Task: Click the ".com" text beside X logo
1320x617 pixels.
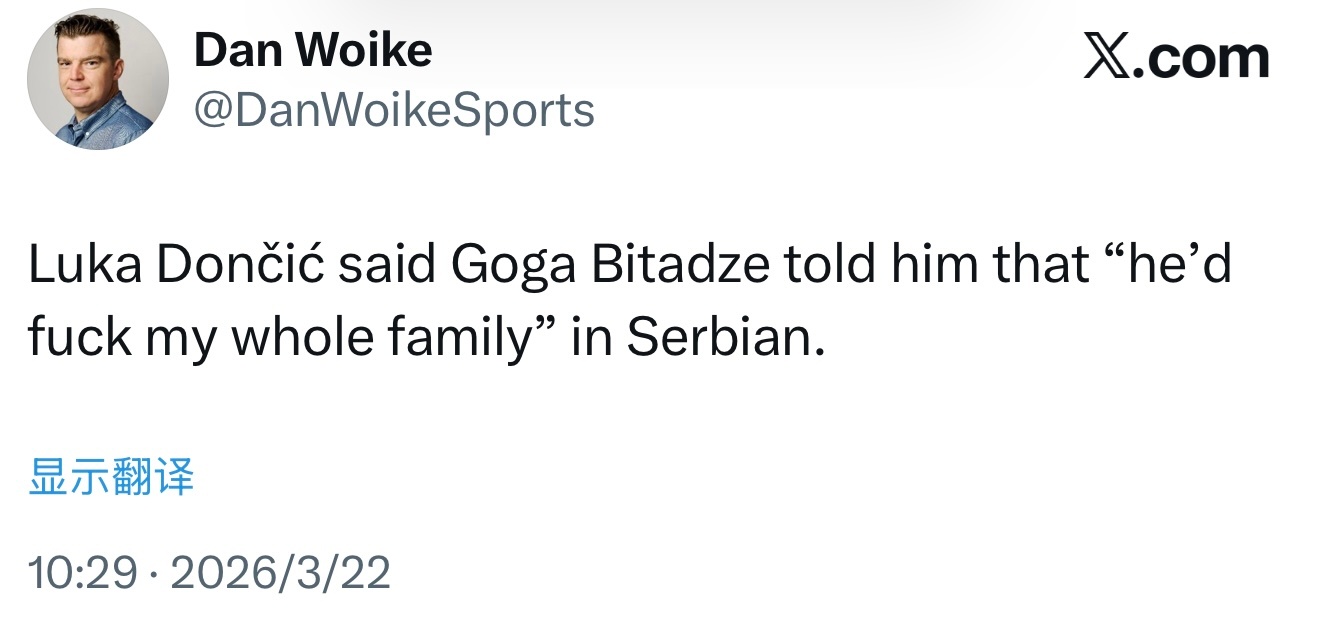Action: coord(1207,58)
